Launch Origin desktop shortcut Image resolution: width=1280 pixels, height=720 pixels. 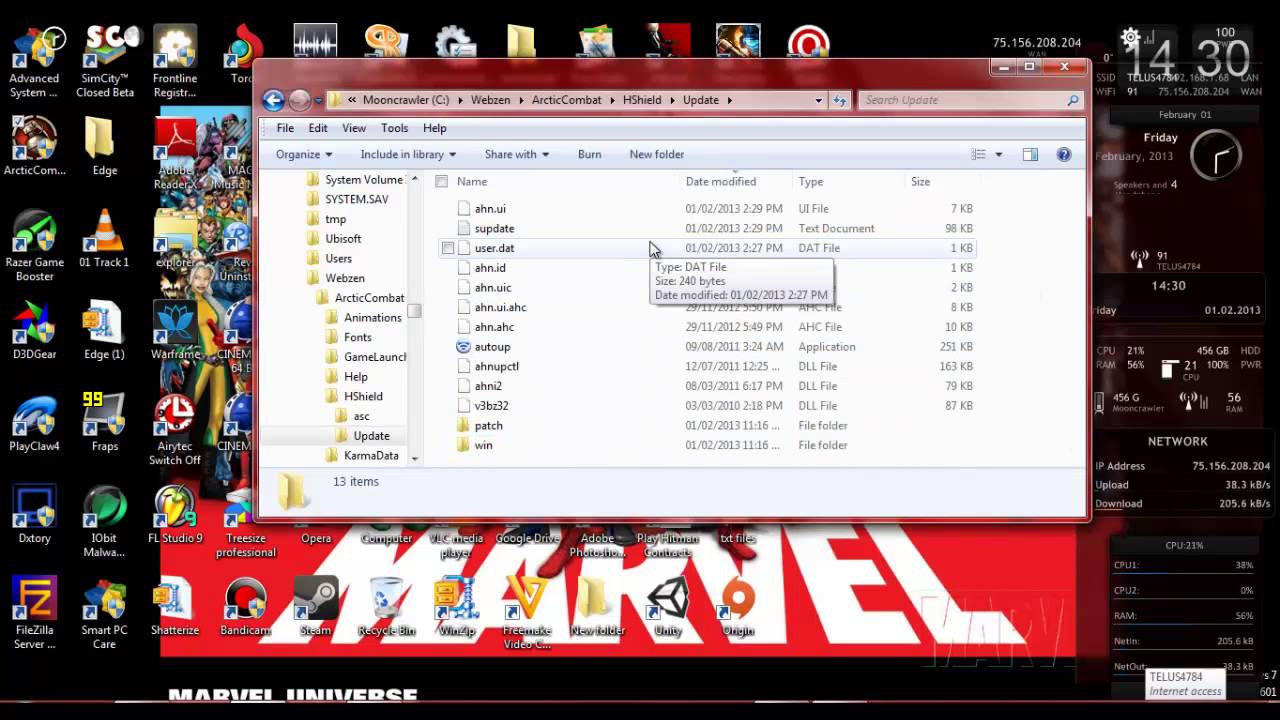pyautogui.click(x=738, y=607)
